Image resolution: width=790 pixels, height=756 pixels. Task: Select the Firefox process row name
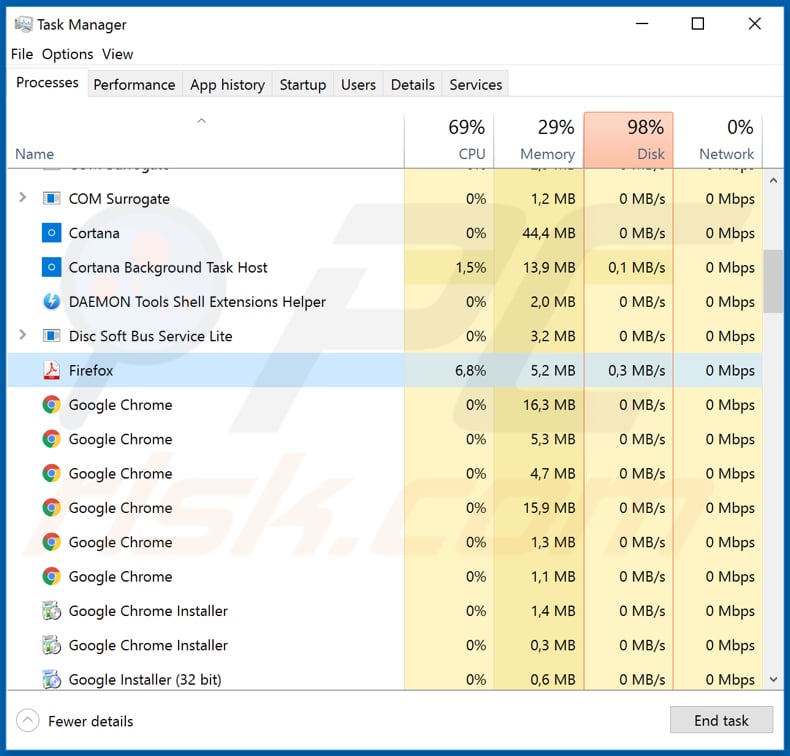[91, 370]
